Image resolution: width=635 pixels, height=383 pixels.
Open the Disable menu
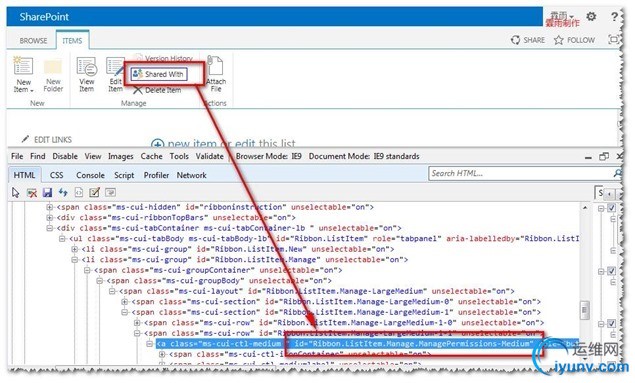[x=65, y=156]
